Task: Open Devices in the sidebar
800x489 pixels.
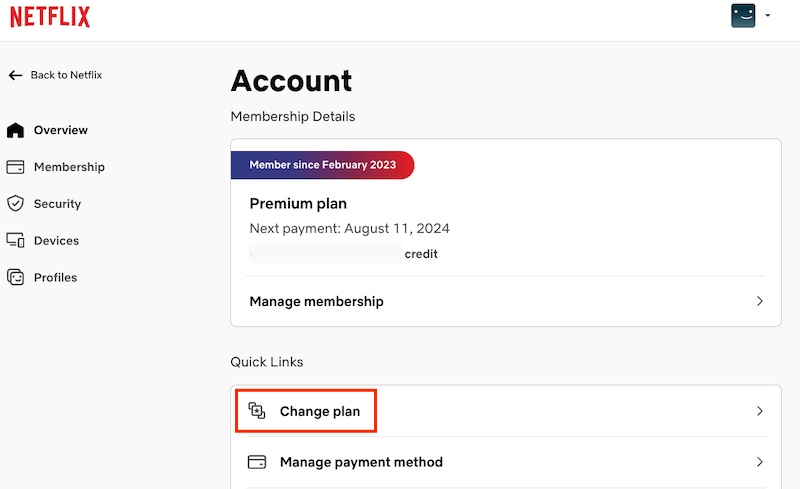Action: tap(56, 240)
